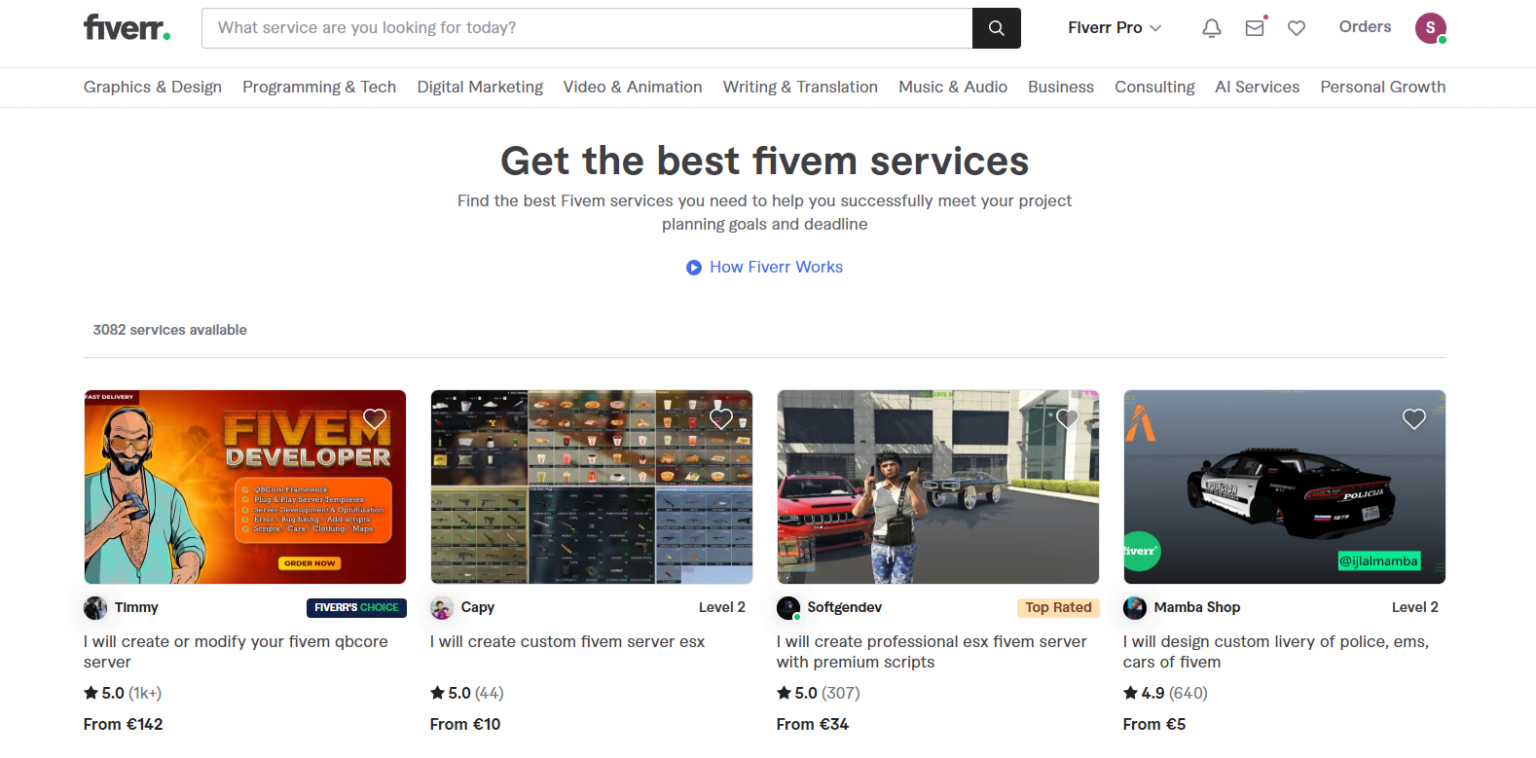Go to Orders

(x=1365, y=27)
